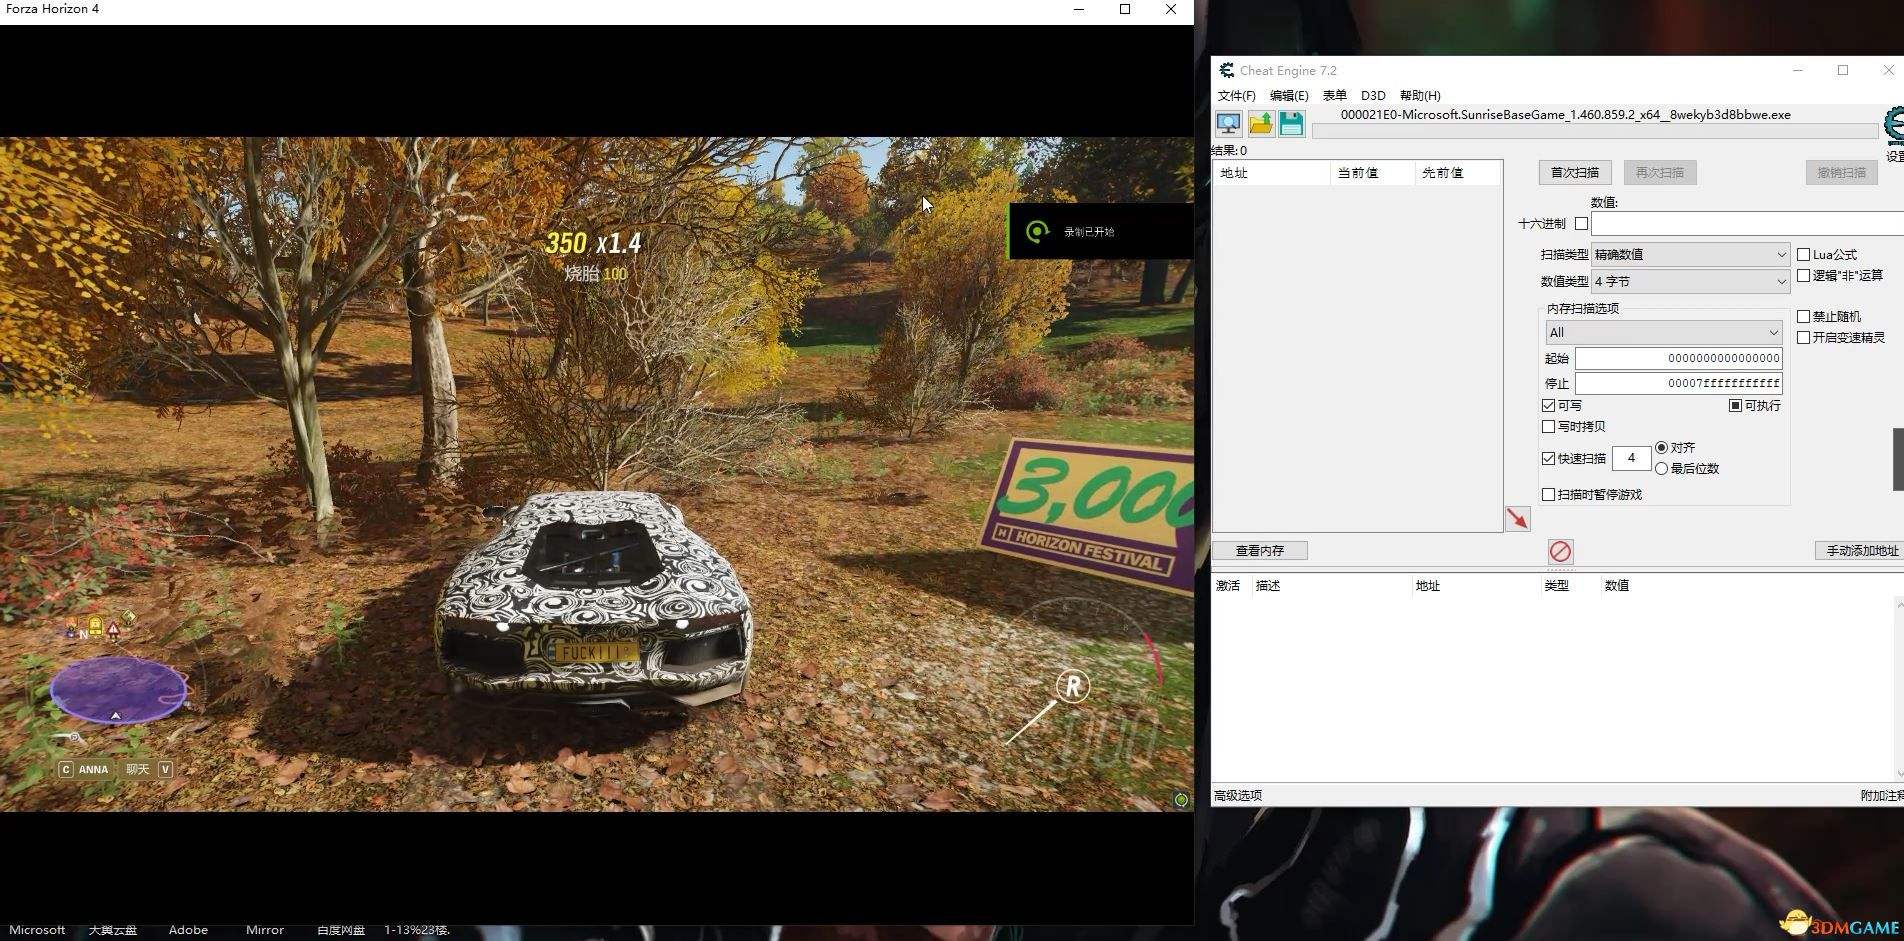This screenshot has width=1904, height=941.
Task: Click the Next Scan button
Action: 1660,173
